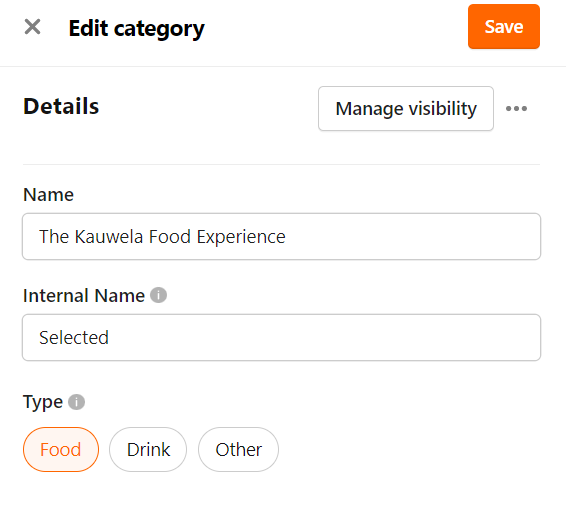Focus the Internal Name input field
The image size is (566, 522).
point(282,338)
